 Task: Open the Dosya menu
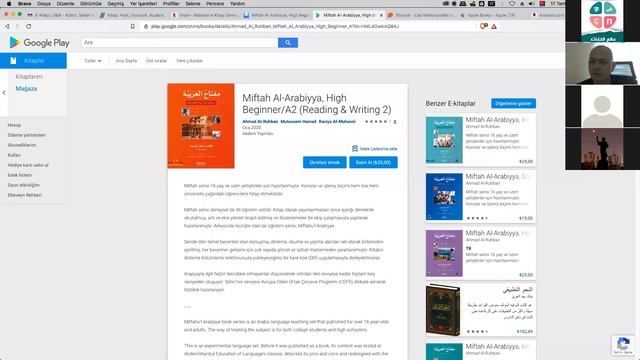[x=44, y=4]
